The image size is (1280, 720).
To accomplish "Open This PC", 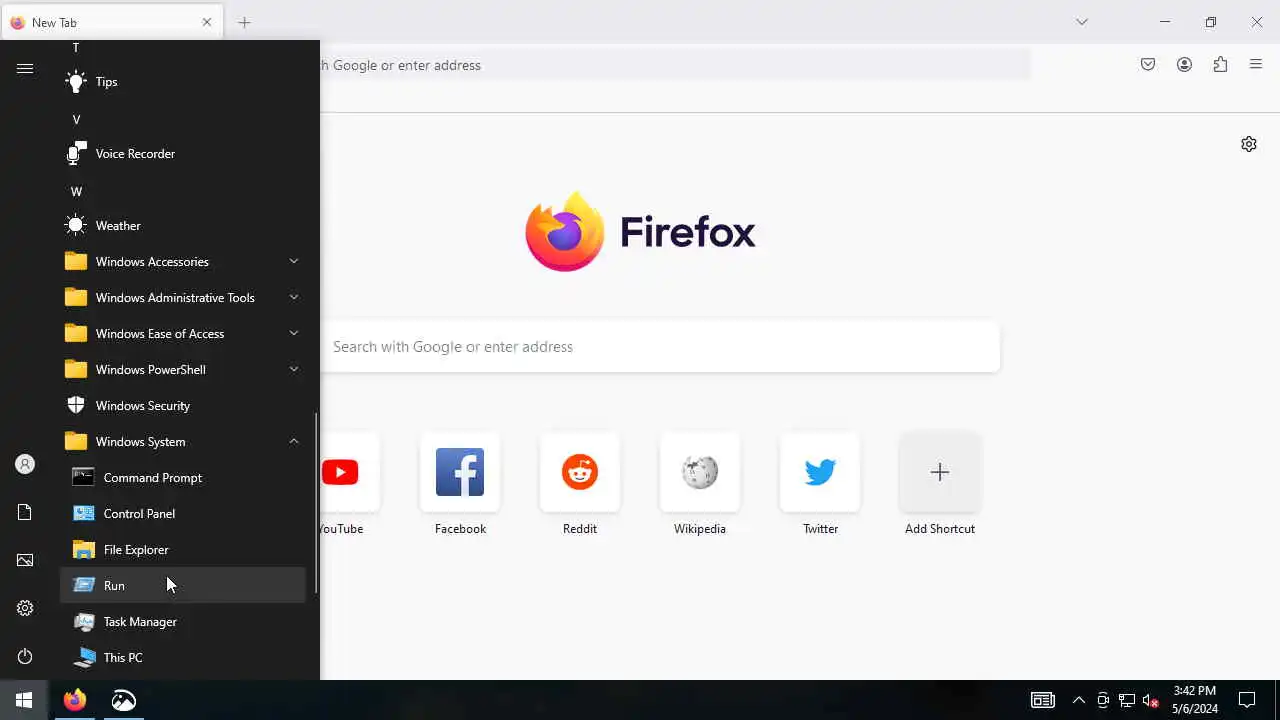I will click(x=183, y=658).
